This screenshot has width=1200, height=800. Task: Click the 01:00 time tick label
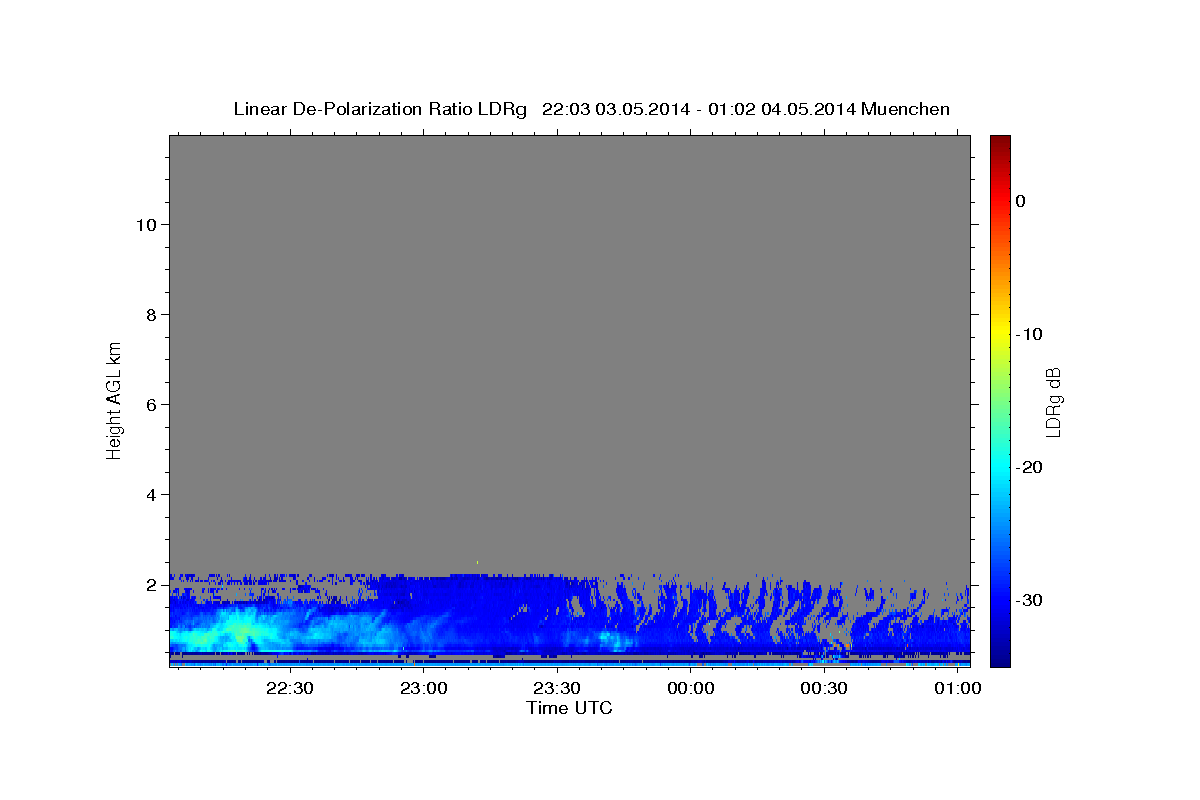click(957, 689)
